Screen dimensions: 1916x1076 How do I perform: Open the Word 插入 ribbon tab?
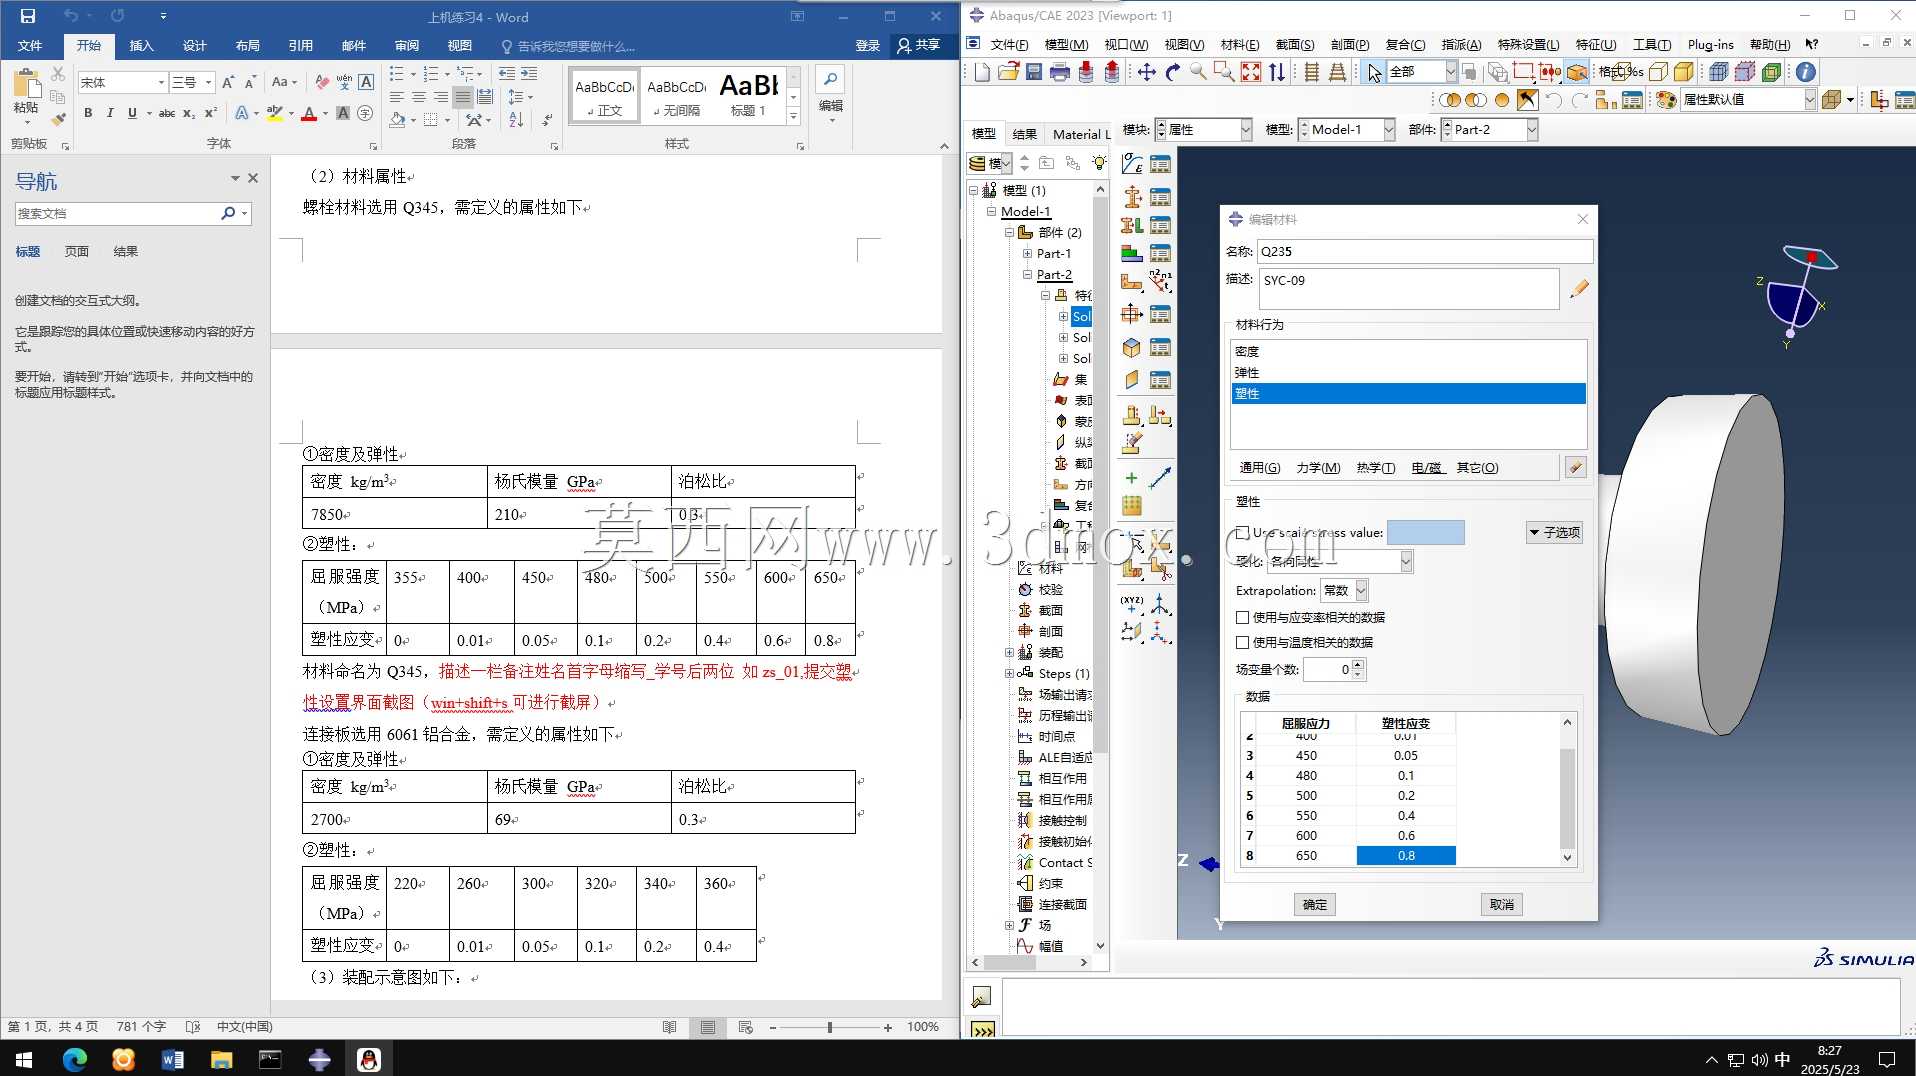[x=142, y=46]
